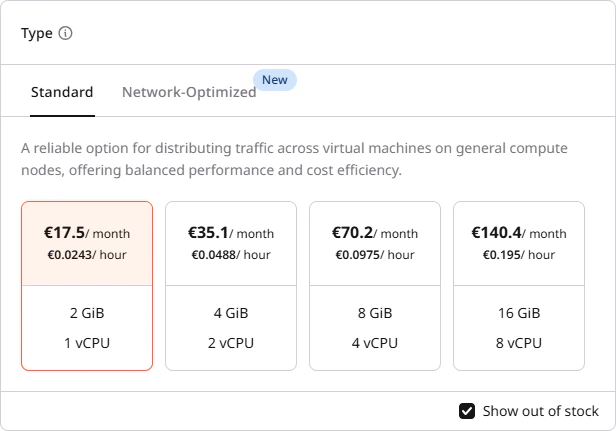Uncheck the Show out of stock checkbox

[467, 411]
